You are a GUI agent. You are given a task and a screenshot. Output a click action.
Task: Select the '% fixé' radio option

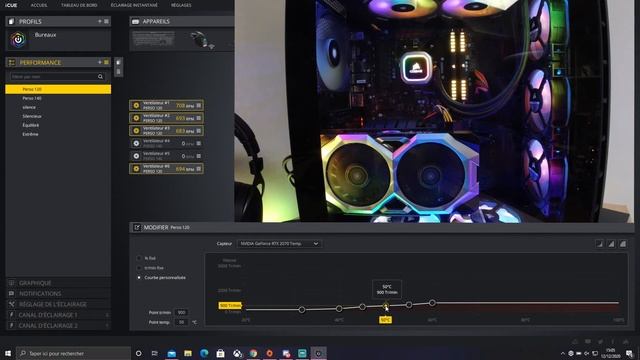(x=139, y=258)
